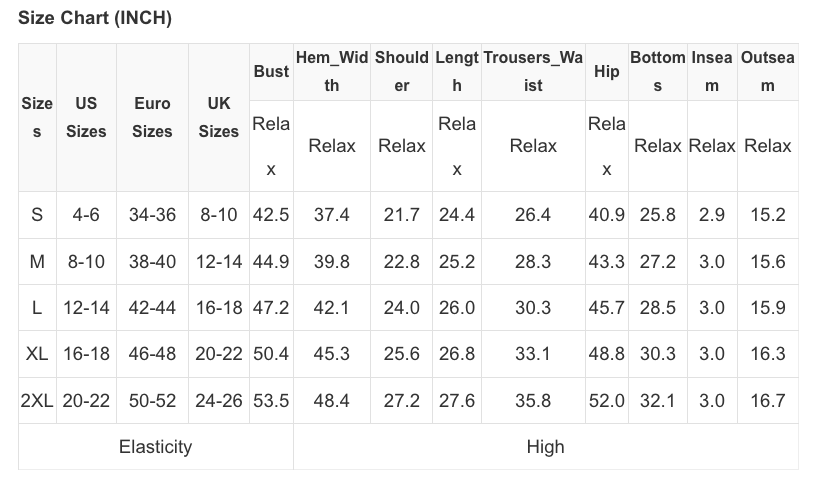Select UK size 20-22 cell
The width and height of the screenshot is (828, 494).
point(219,354)
